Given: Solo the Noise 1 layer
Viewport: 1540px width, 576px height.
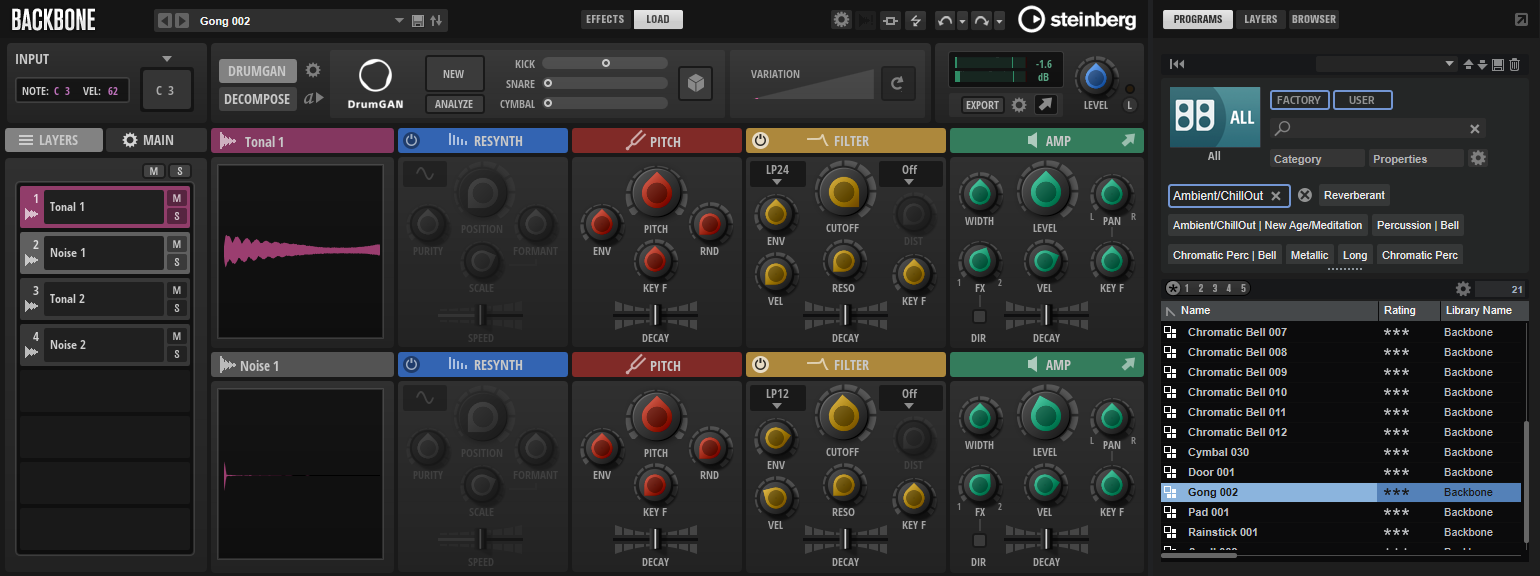Looking at the screenshot, I should pos(176,262).
